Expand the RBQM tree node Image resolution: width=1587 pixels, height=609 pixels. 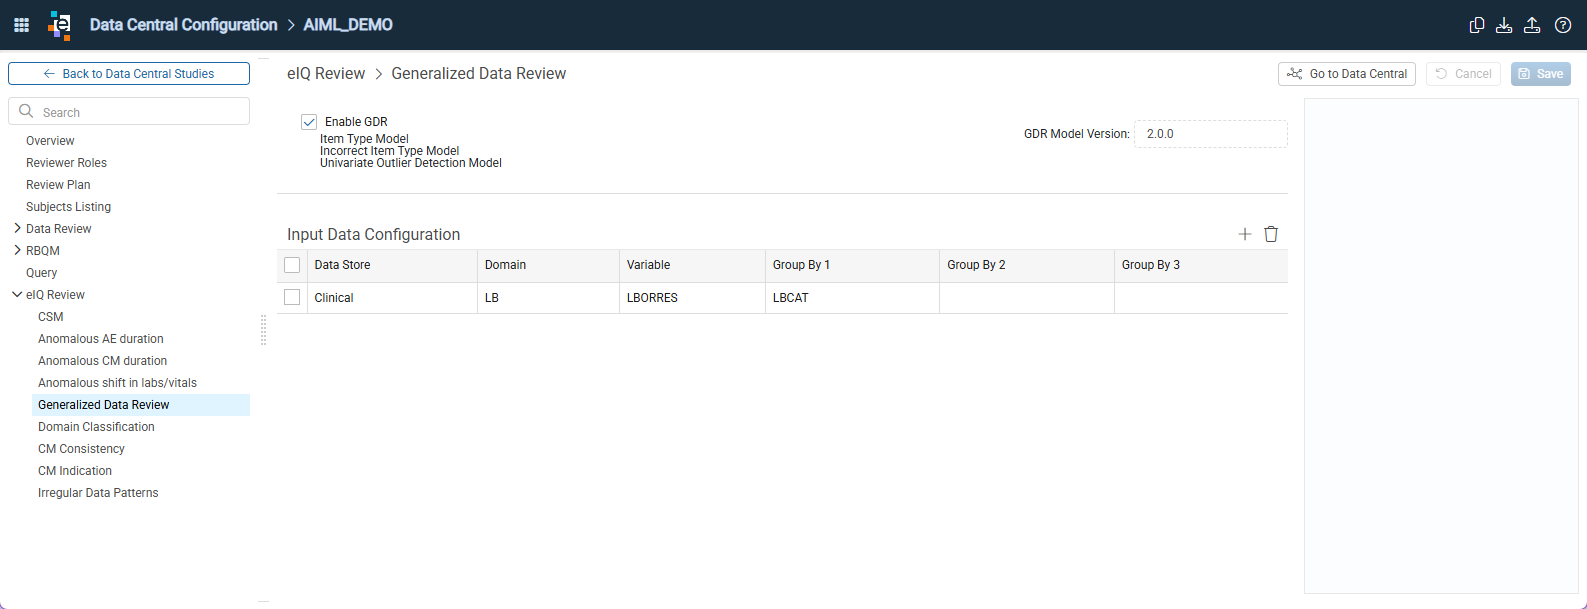pos(17,250)
